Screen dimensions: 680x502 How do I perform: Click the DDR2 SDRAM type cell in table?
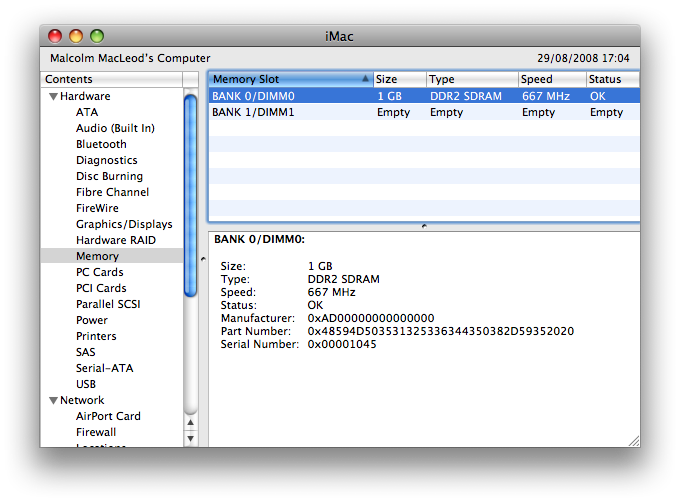pos(466,96)
